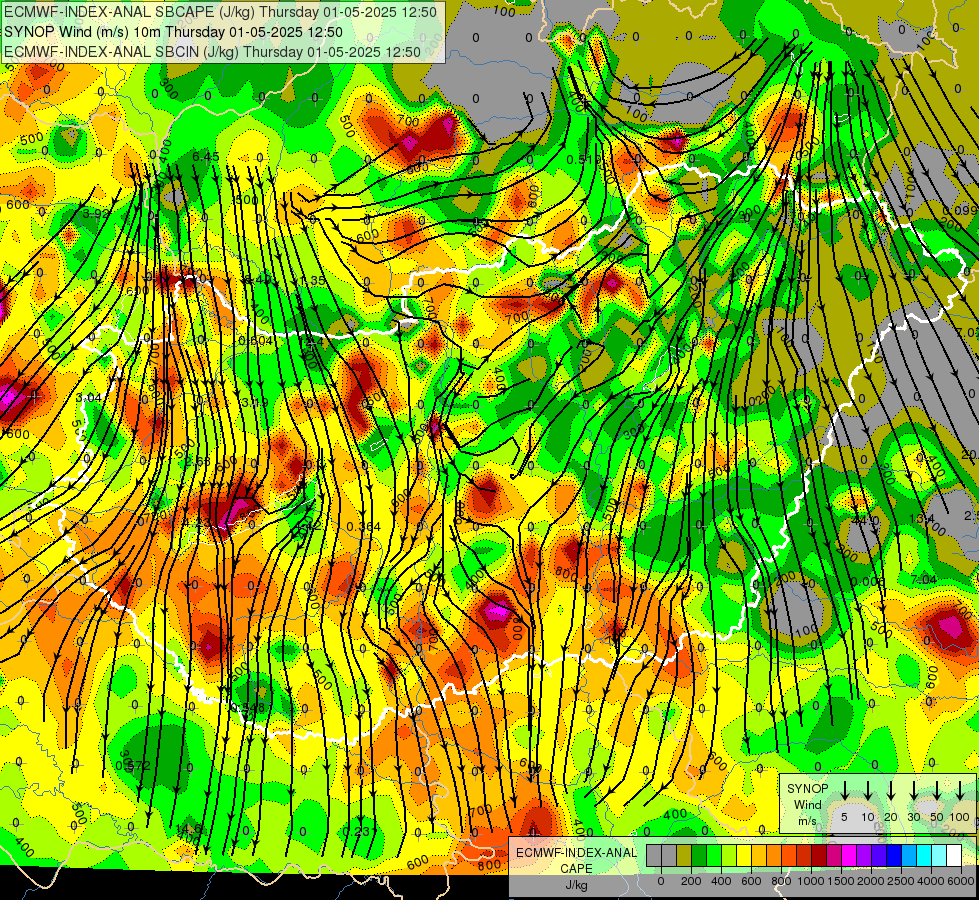This screenshot has height=900, width=979.
Task: Pick the pure yellow CAPE scale swatch
Action: click(x=744, y=856)
